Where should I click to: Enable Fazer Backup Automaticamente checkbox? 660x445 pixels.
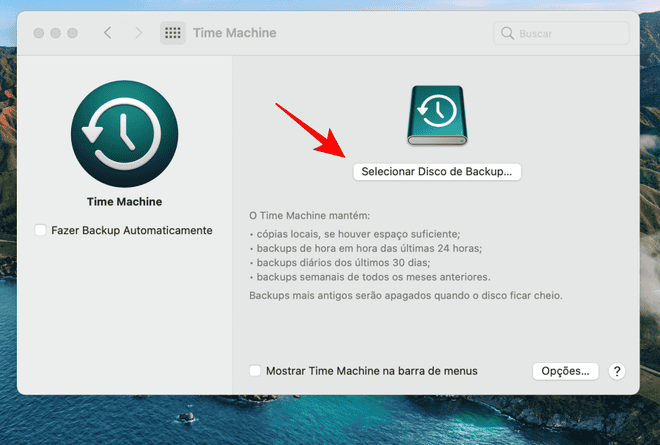click(x=40, y=230)
